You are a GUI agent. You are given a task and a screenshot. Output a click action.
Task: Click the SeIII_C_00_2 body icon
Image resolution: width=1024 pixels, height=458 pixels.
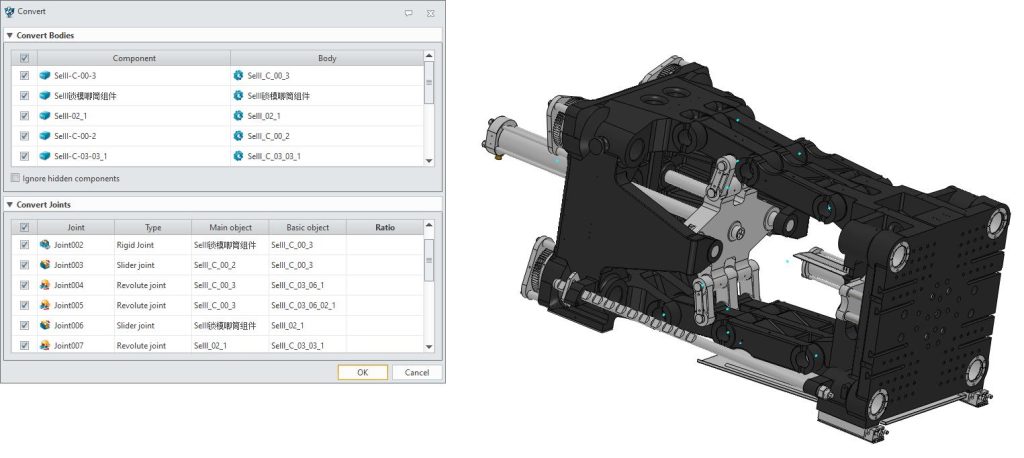238,136
